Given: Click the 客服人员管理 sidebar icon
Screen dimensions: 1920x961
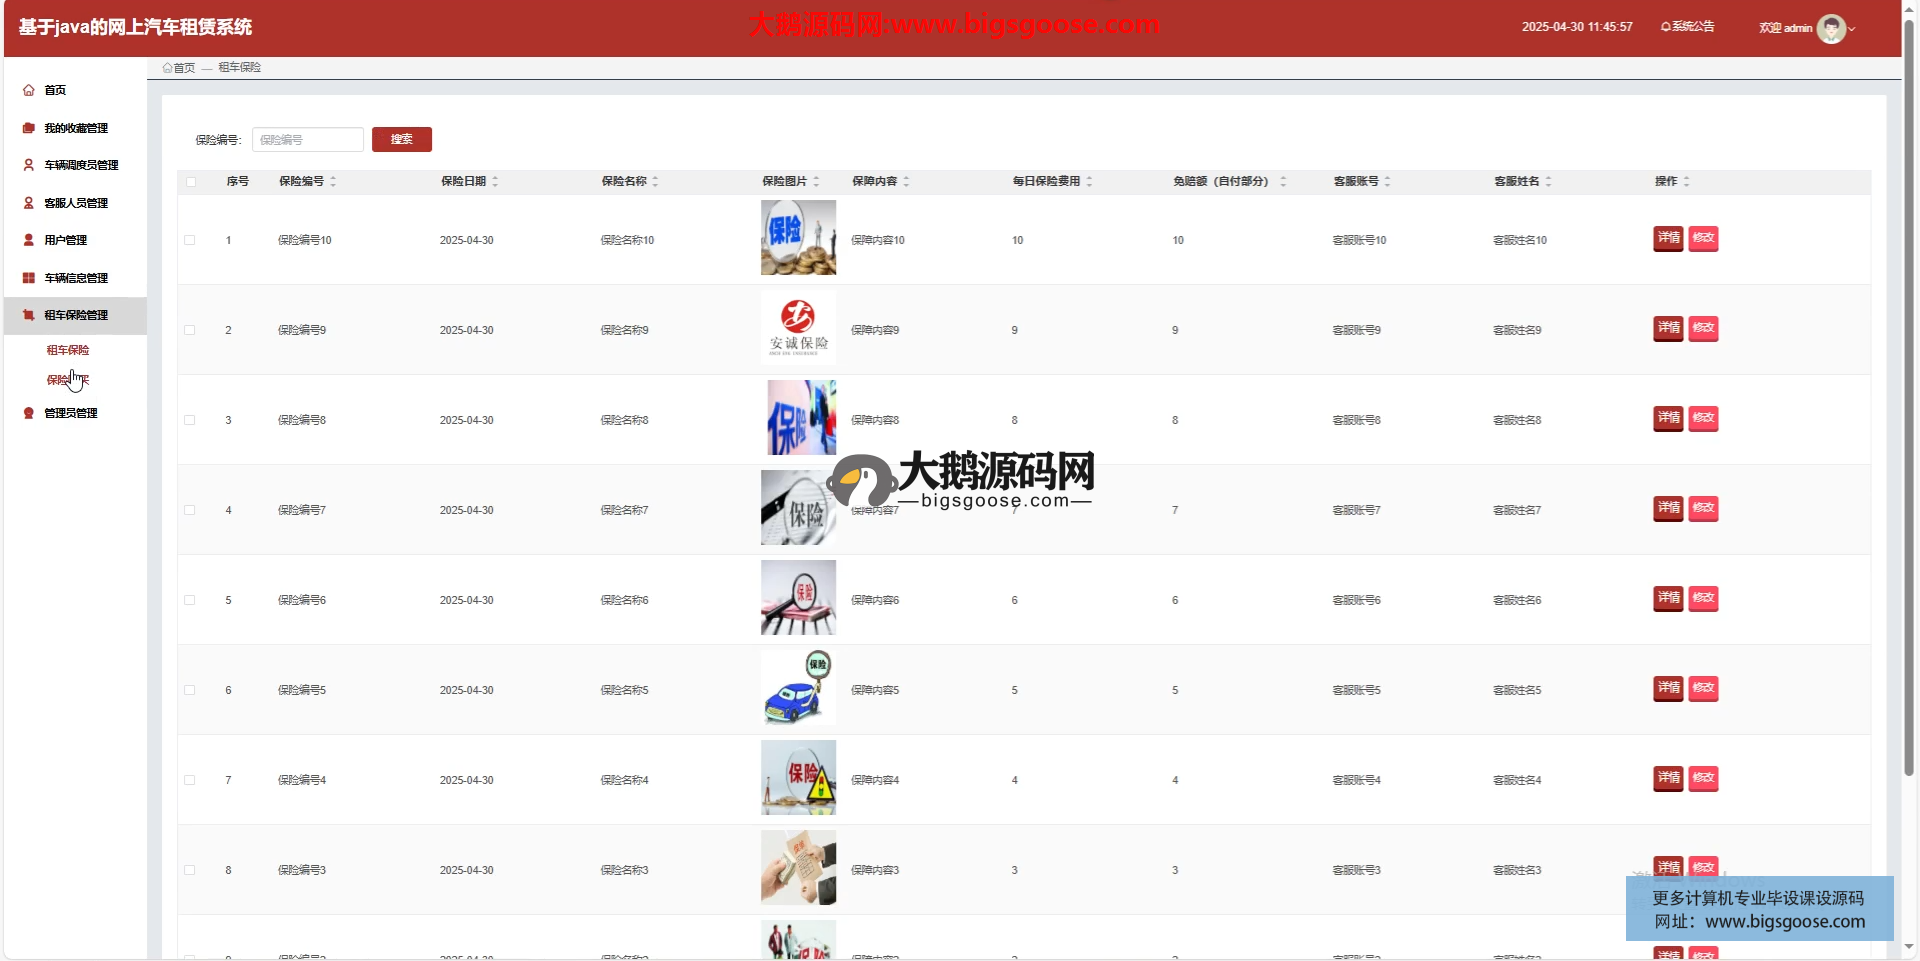Looking at the screenshot, I should pyautogui.click(x=29, y=203).
